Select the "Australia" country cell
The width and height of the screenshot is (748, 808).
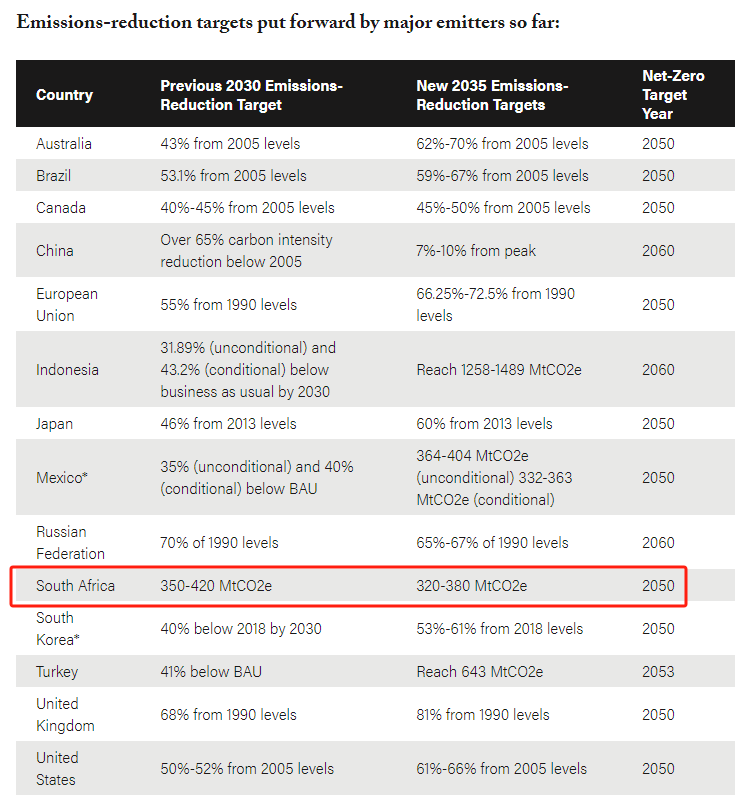(64, 144)
